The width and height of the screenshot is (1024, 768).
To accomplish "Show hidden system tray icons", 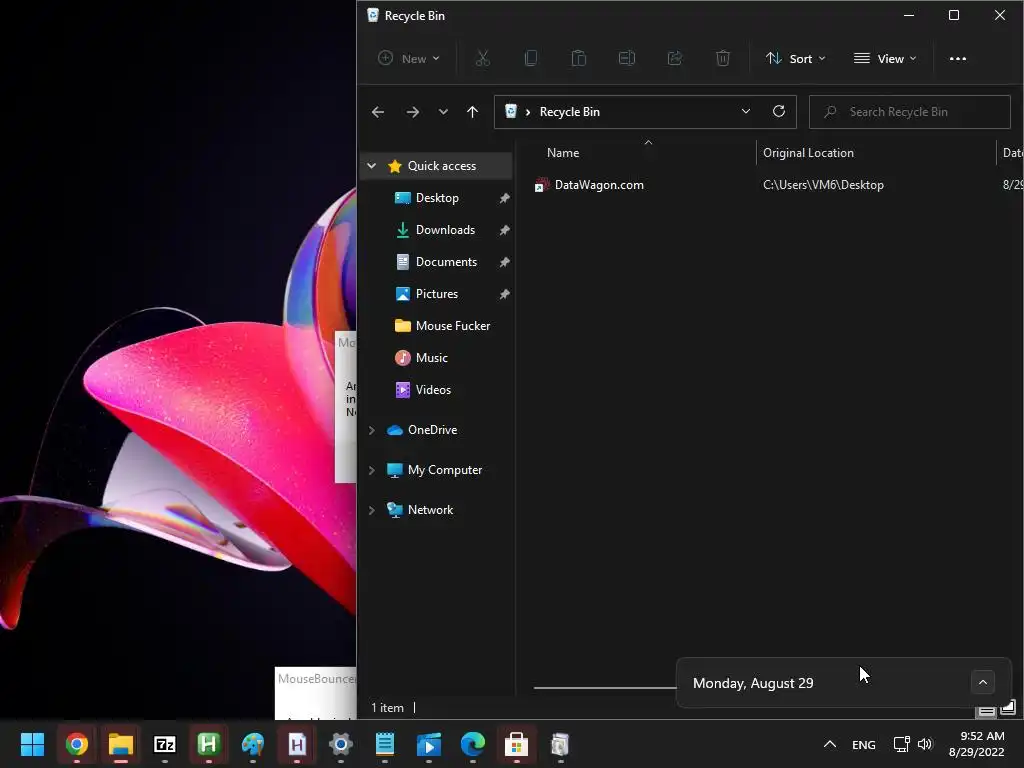I will click(829, 744).
